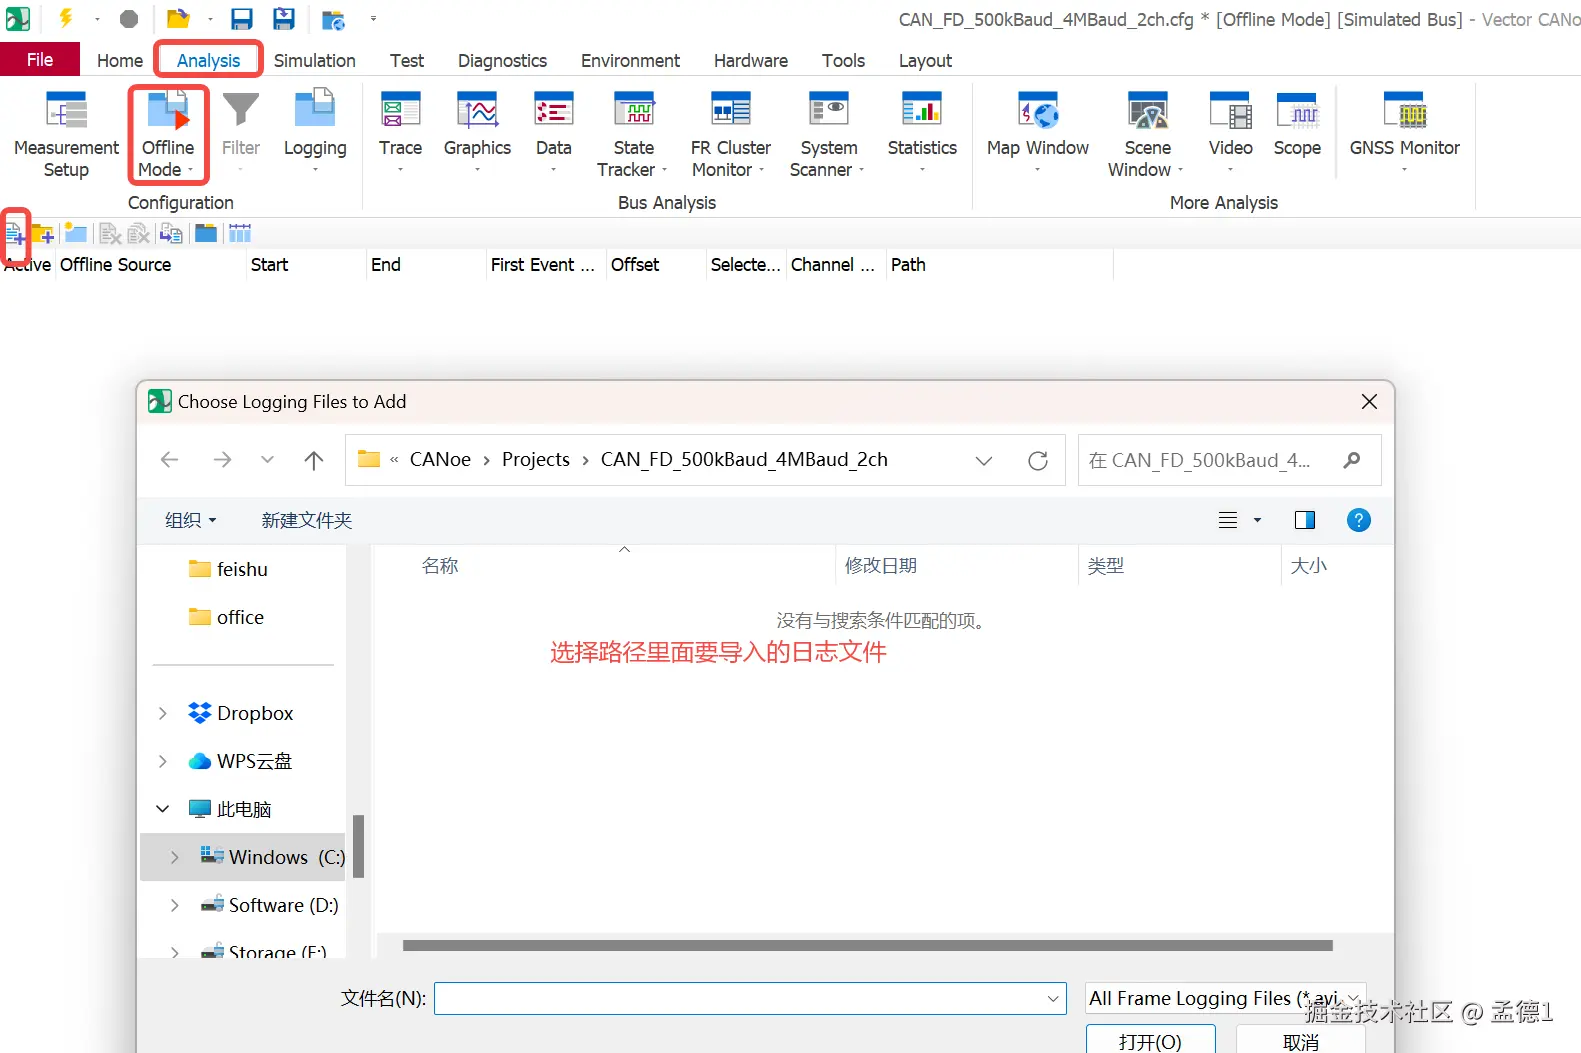Switch to the Hardware tab
The width and height of the screenshot is (1581, 1053).
(751, 61)
